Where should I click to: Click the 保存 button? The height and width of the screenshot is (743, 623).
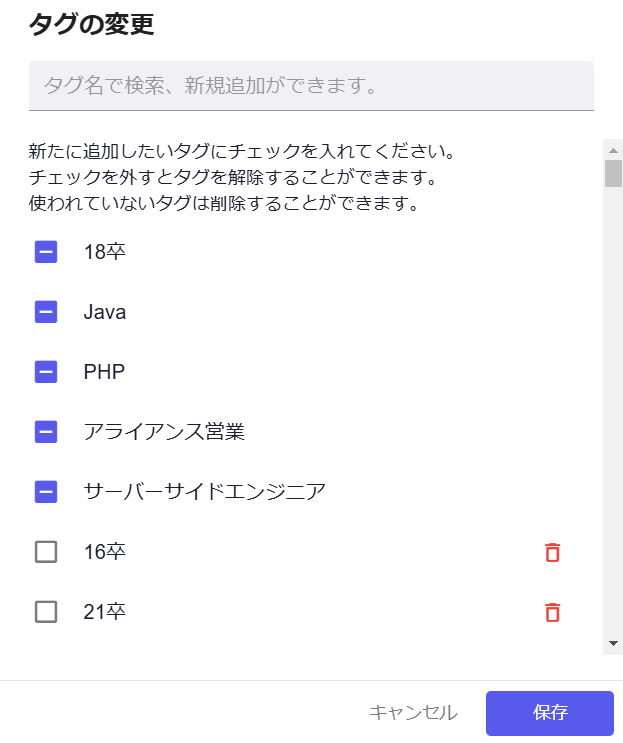click(x=549, y=713)
